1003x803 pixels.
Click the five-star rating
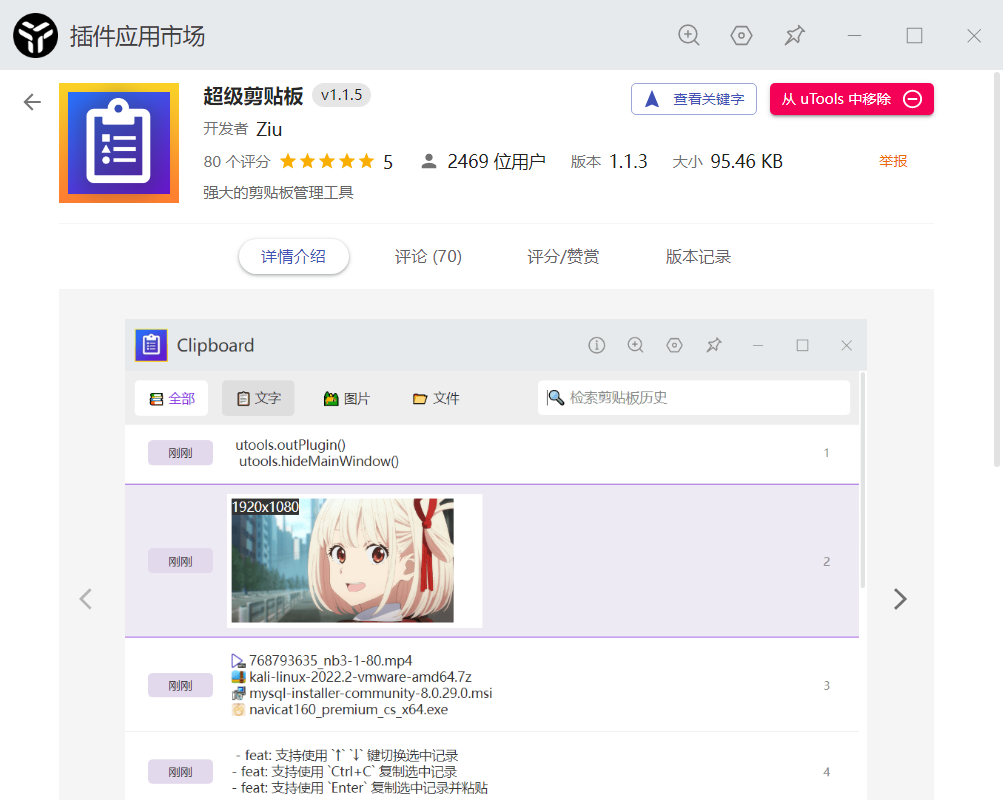pos(327,161)
